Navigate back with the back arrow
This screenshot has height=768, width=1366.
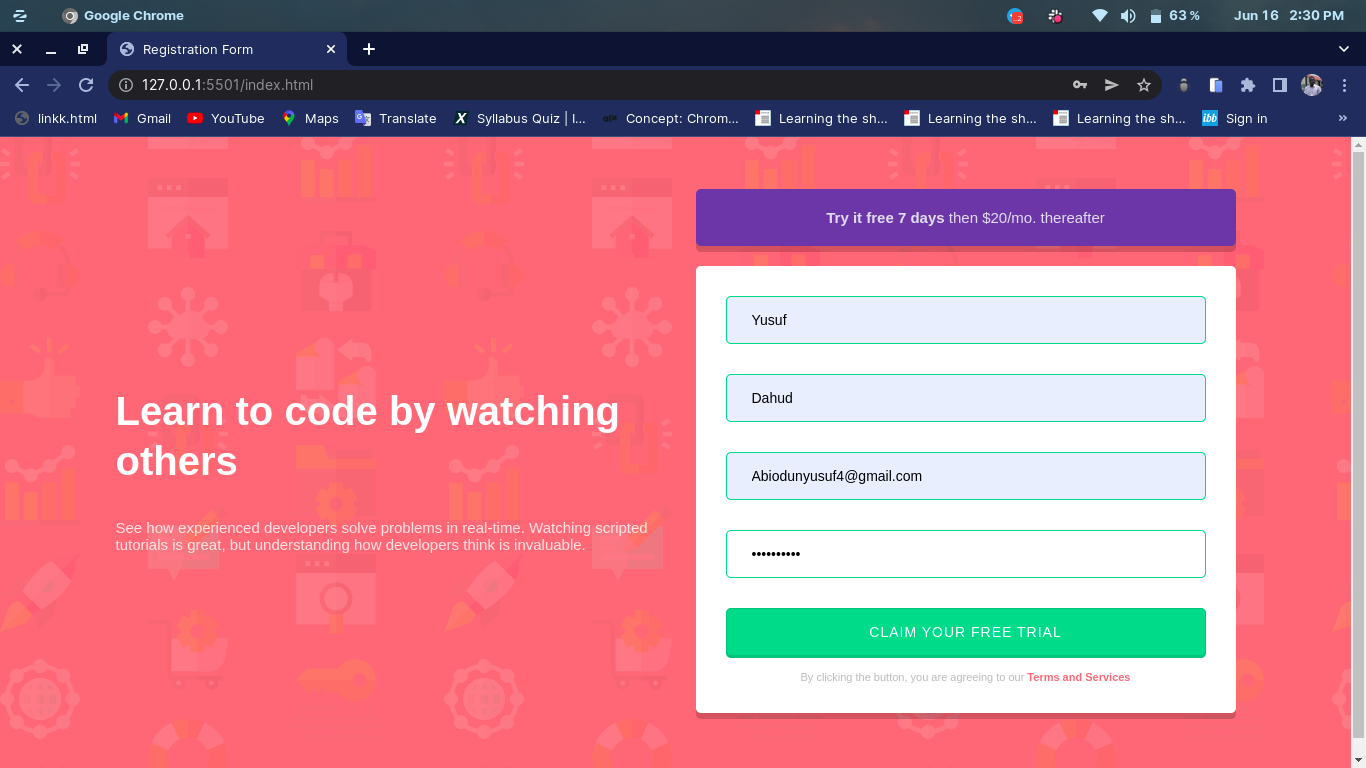[22, 85]
